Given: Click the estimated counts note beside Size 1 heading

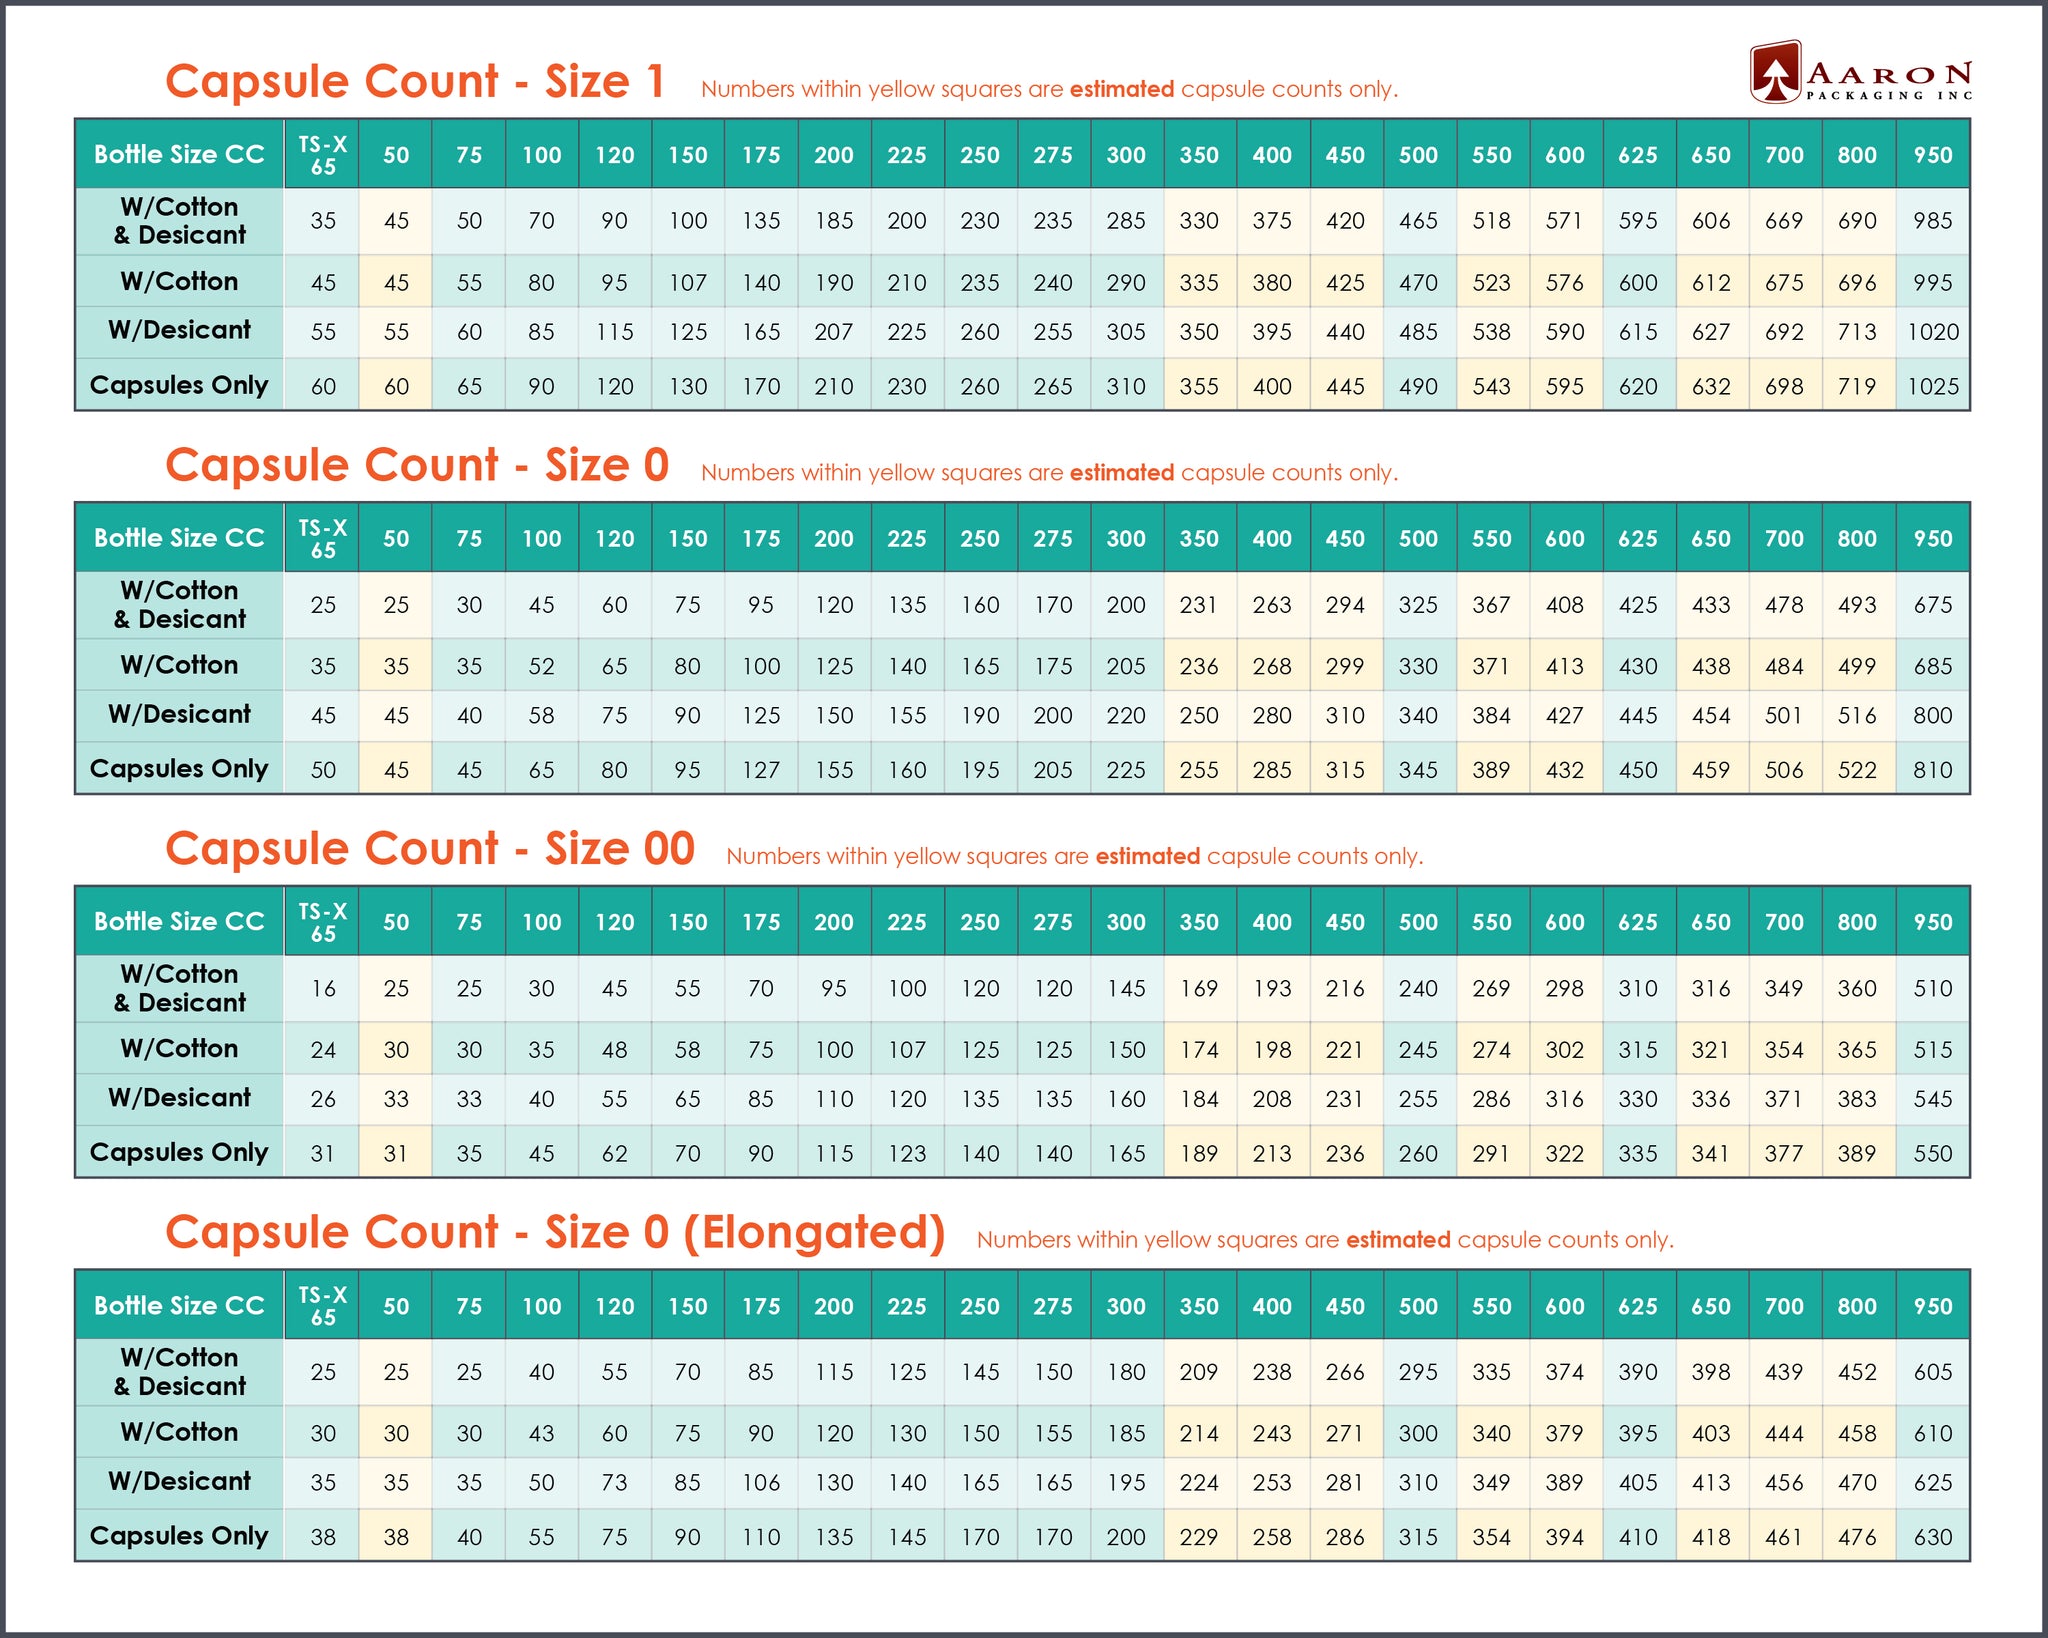Looking at the screenshot, I should (x=1049, y=89).
